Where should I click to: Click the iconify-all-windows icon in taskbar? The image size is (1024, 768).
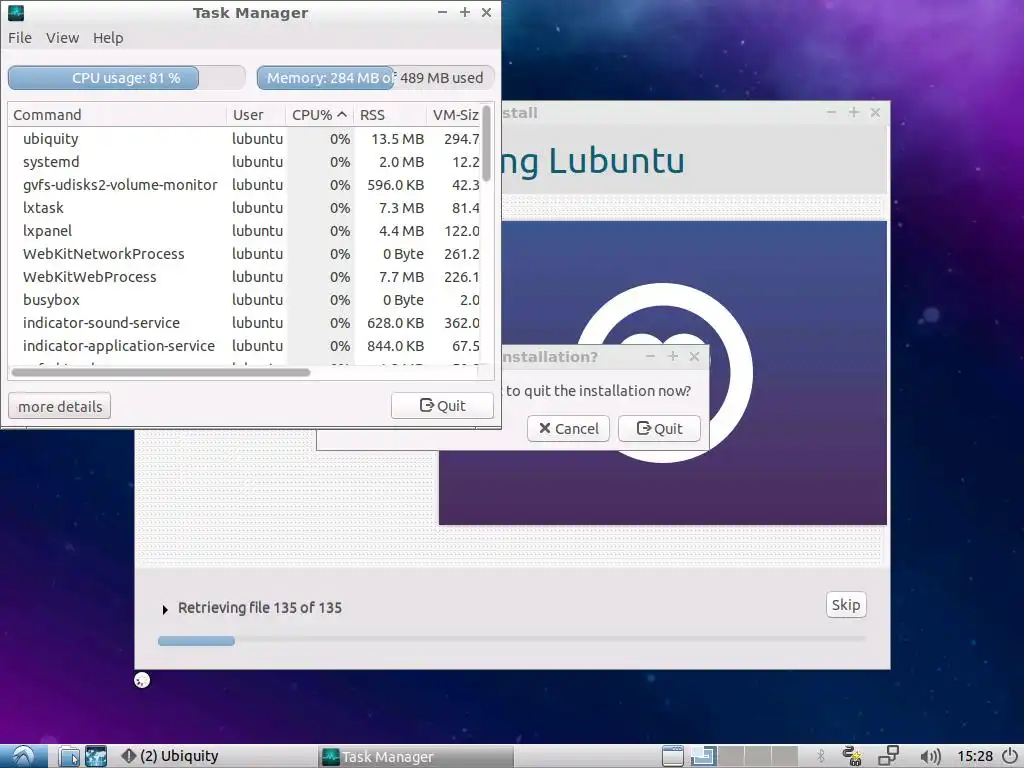coord(672,756)
